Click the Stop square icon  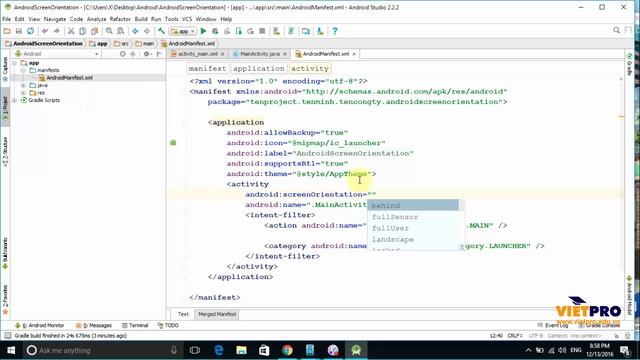(262, 31)
